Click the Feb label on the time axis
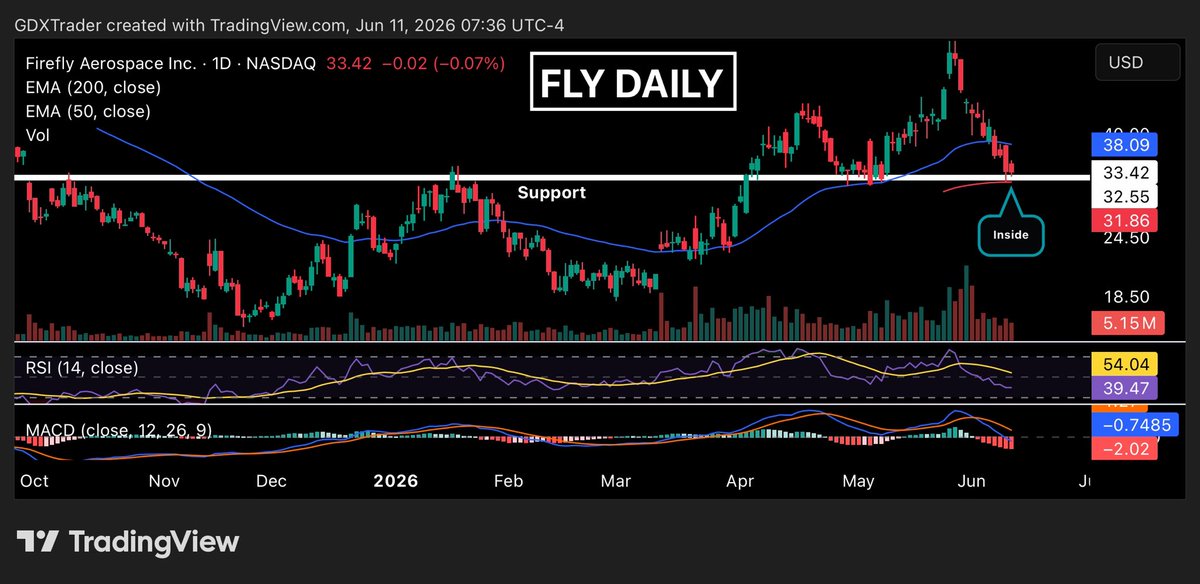This screenshot has height=584, width=1200. click(508, 481)
